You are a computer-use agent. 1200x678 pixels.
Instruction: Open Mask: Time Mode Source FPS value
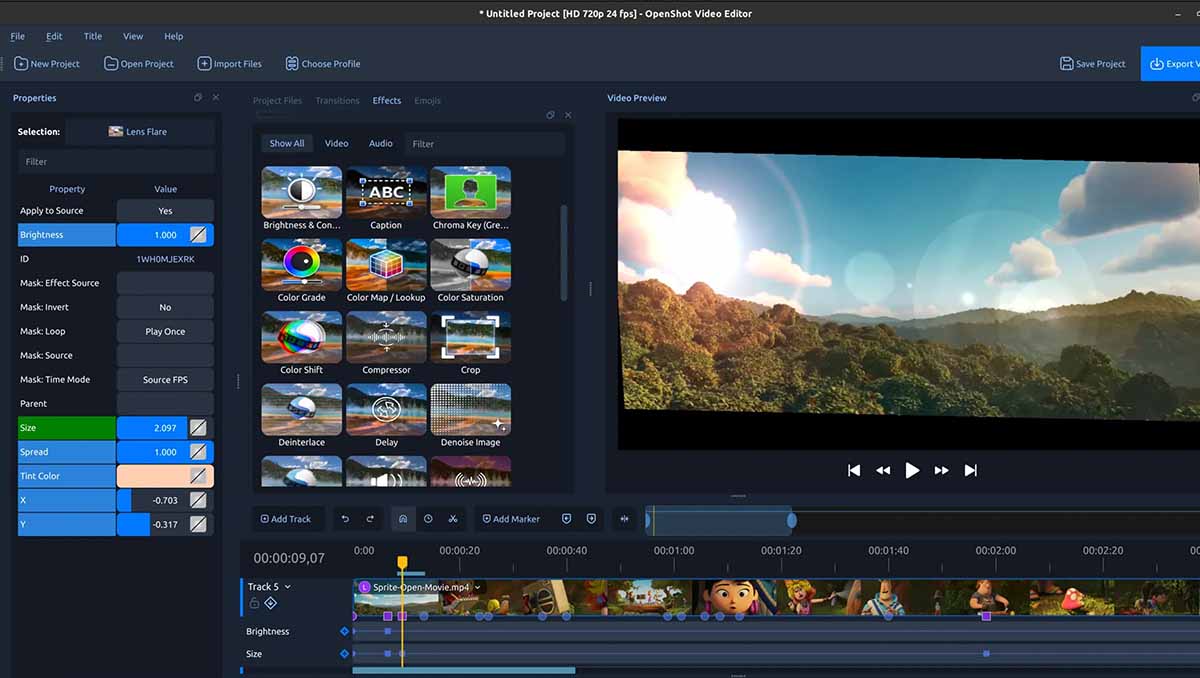click(x=165, y=379)
